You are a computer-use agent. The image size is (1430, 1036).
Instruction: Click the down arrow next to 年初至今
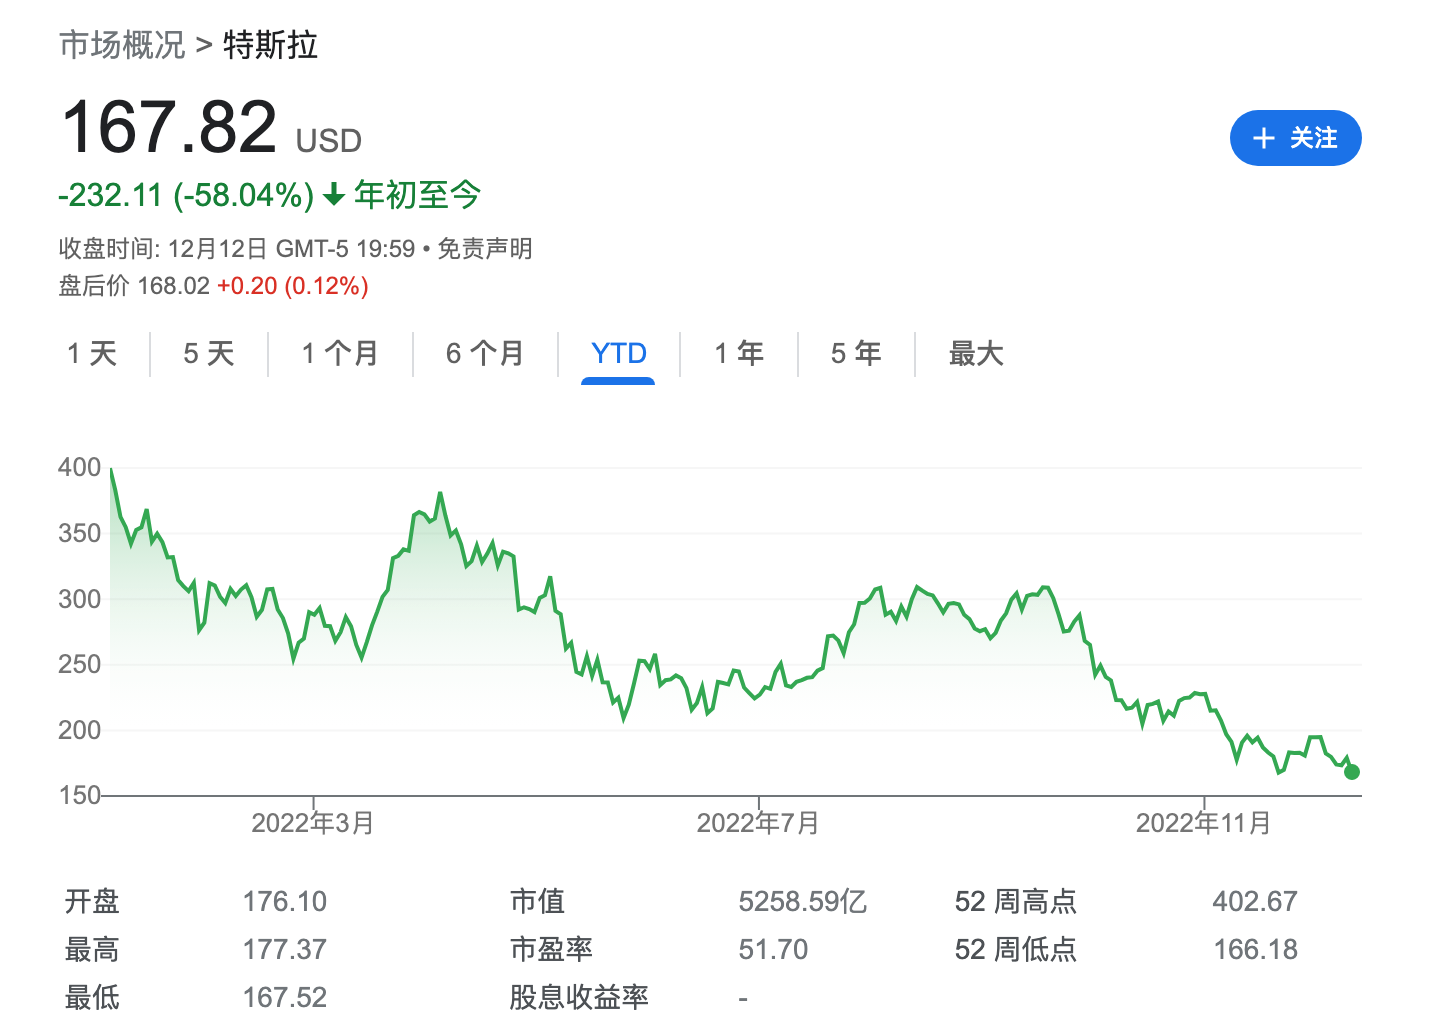coord(332,195)
